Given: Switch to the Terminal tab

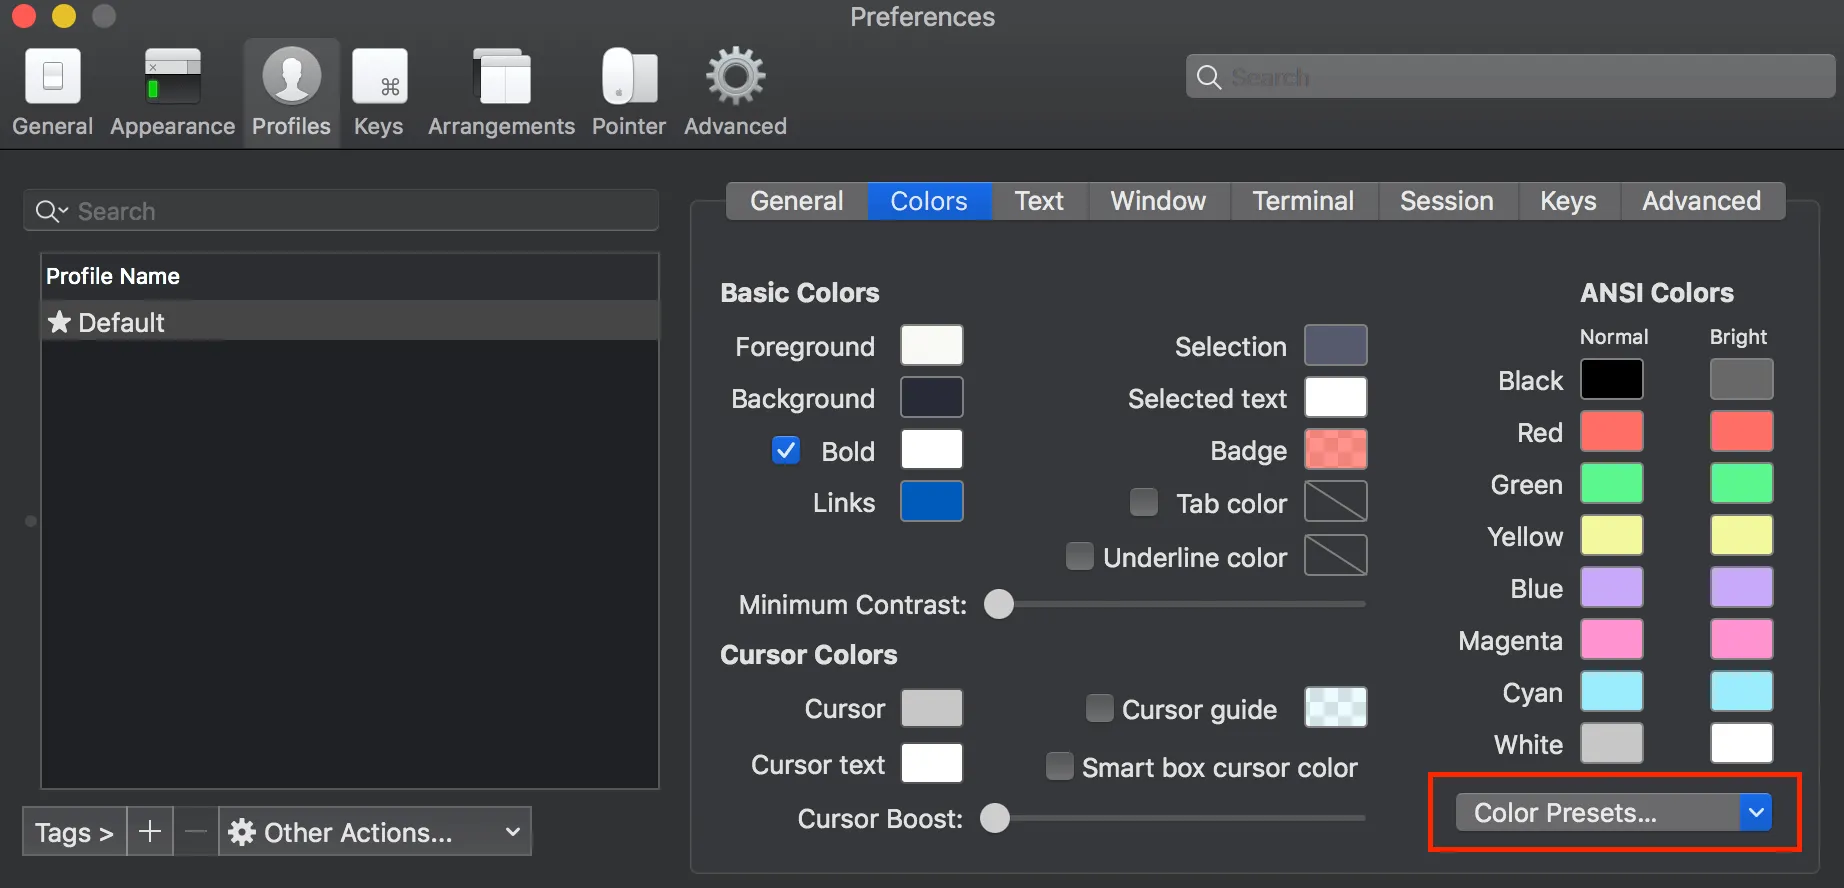Looking at the screenshot, I should tap(1303, 201).
